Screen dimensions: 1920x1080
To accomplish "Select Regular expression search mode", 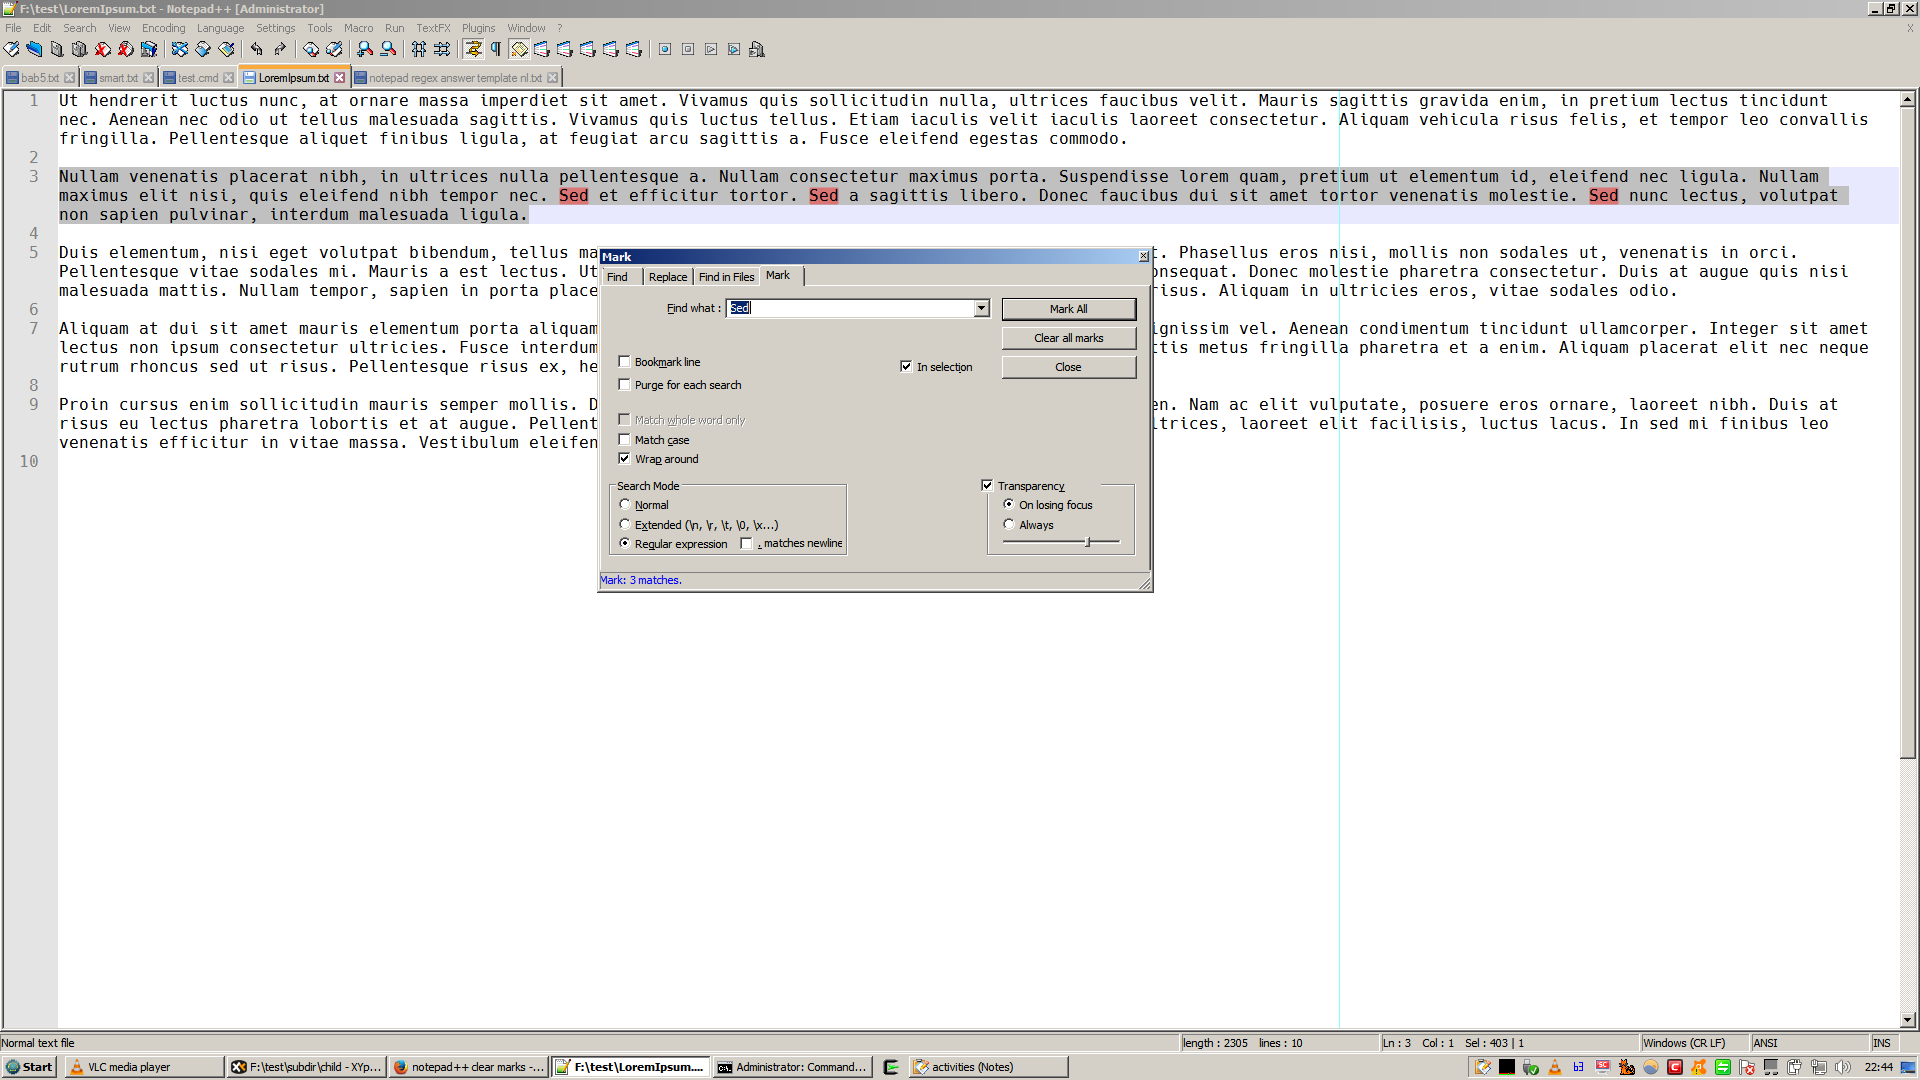I will click(625, 543).
